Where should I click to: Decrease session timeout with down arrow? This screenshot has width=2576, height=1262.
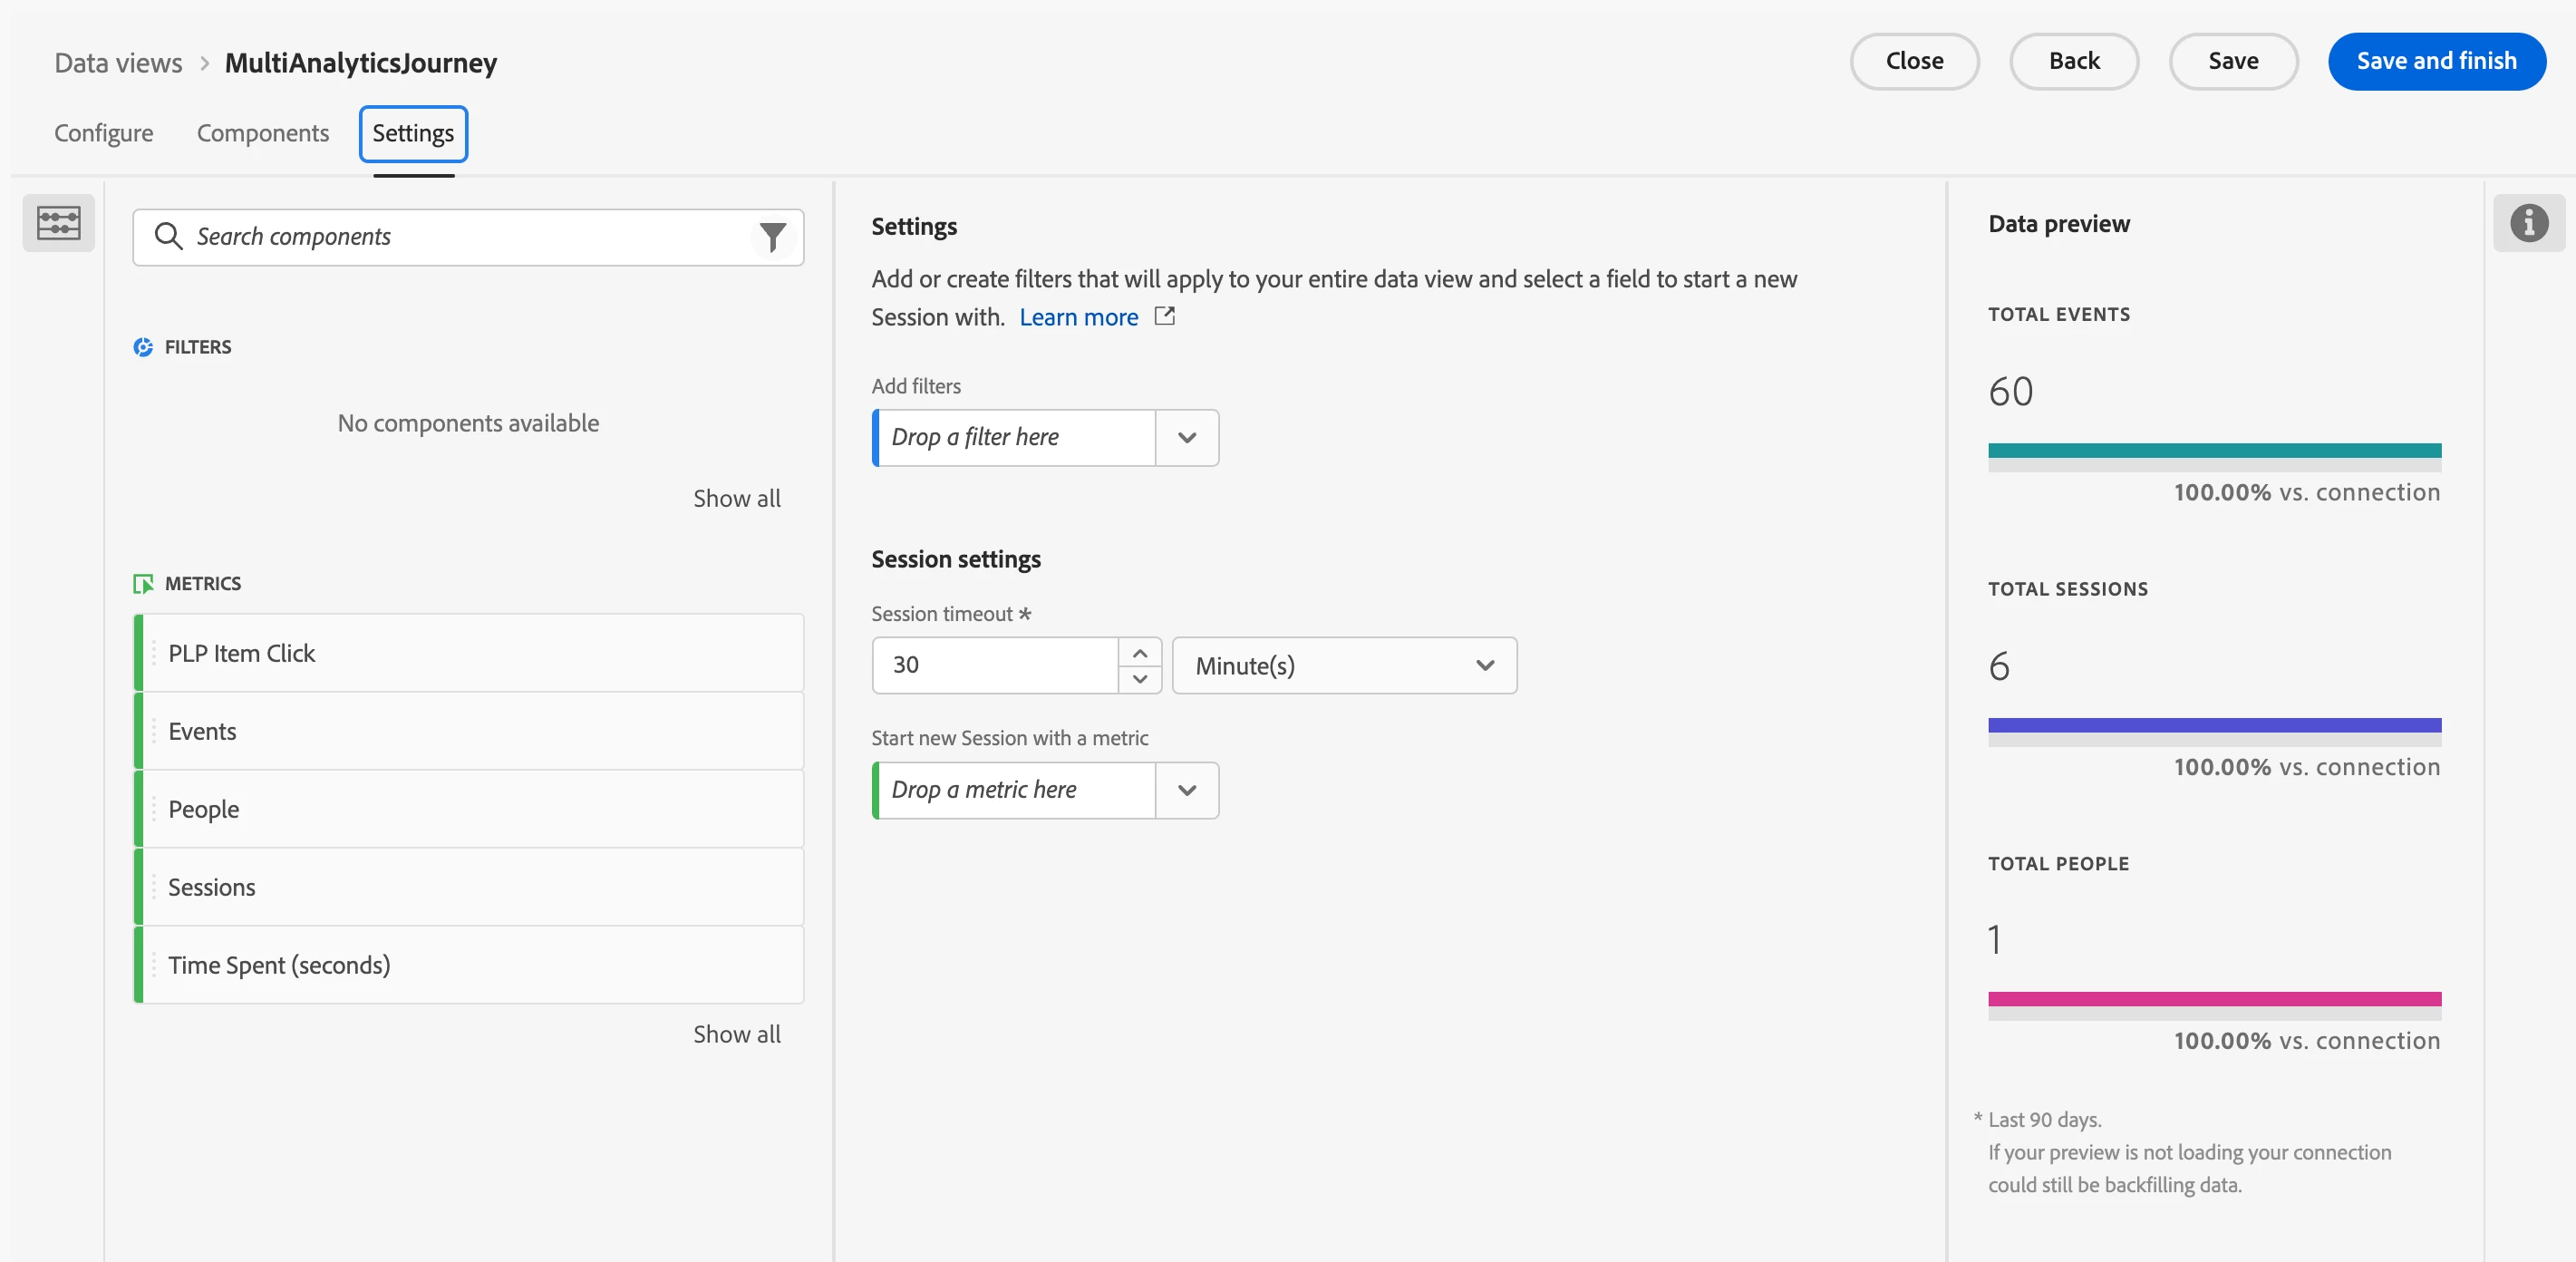click(x=1139, y=679)
